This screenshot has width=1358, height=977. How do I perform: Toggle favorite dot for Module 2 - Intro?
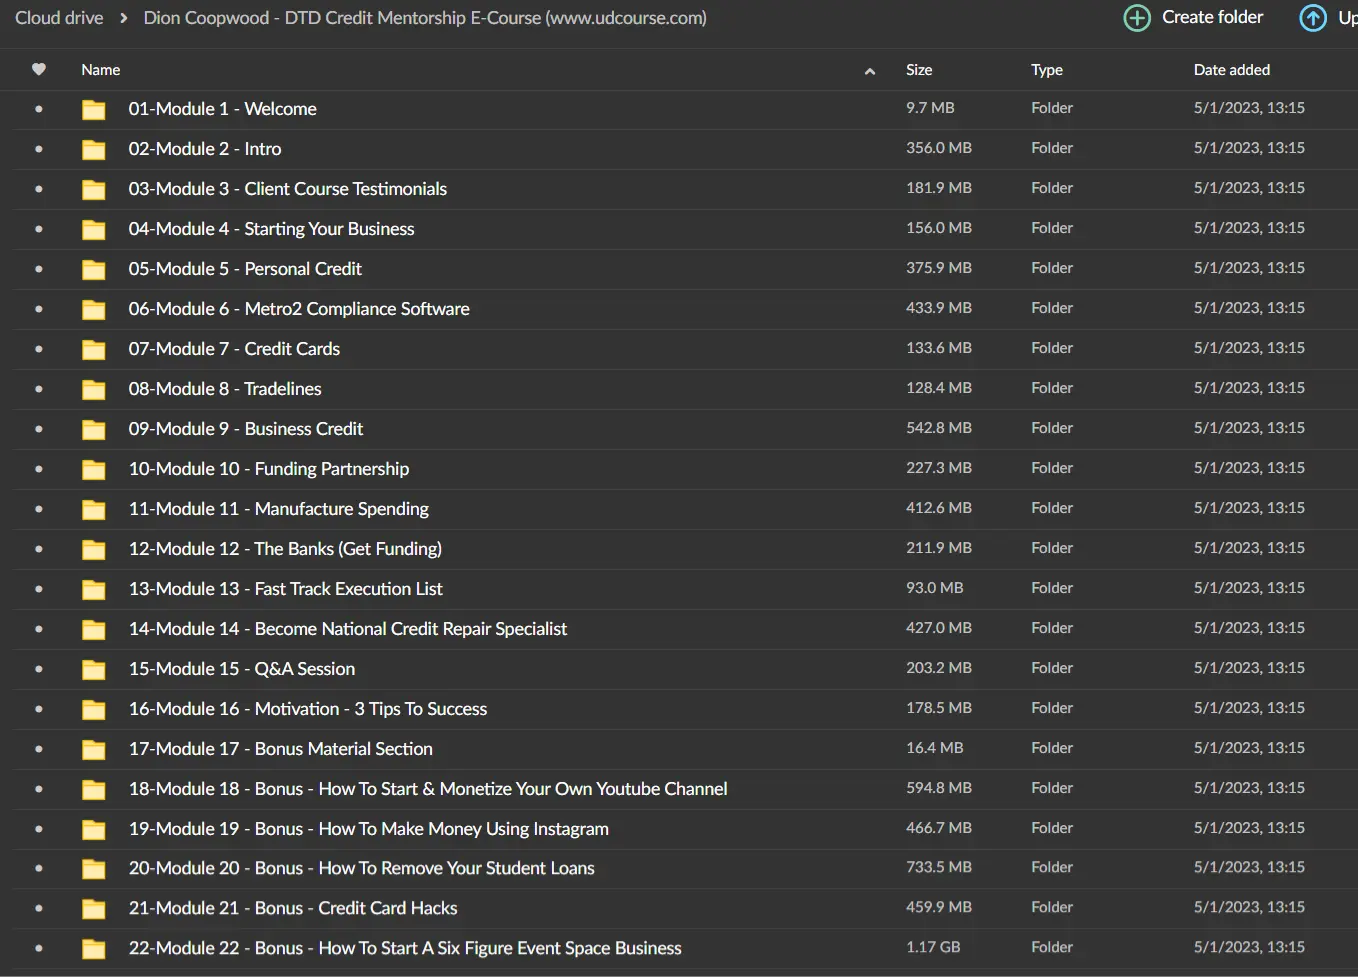(x=39, y=149)
